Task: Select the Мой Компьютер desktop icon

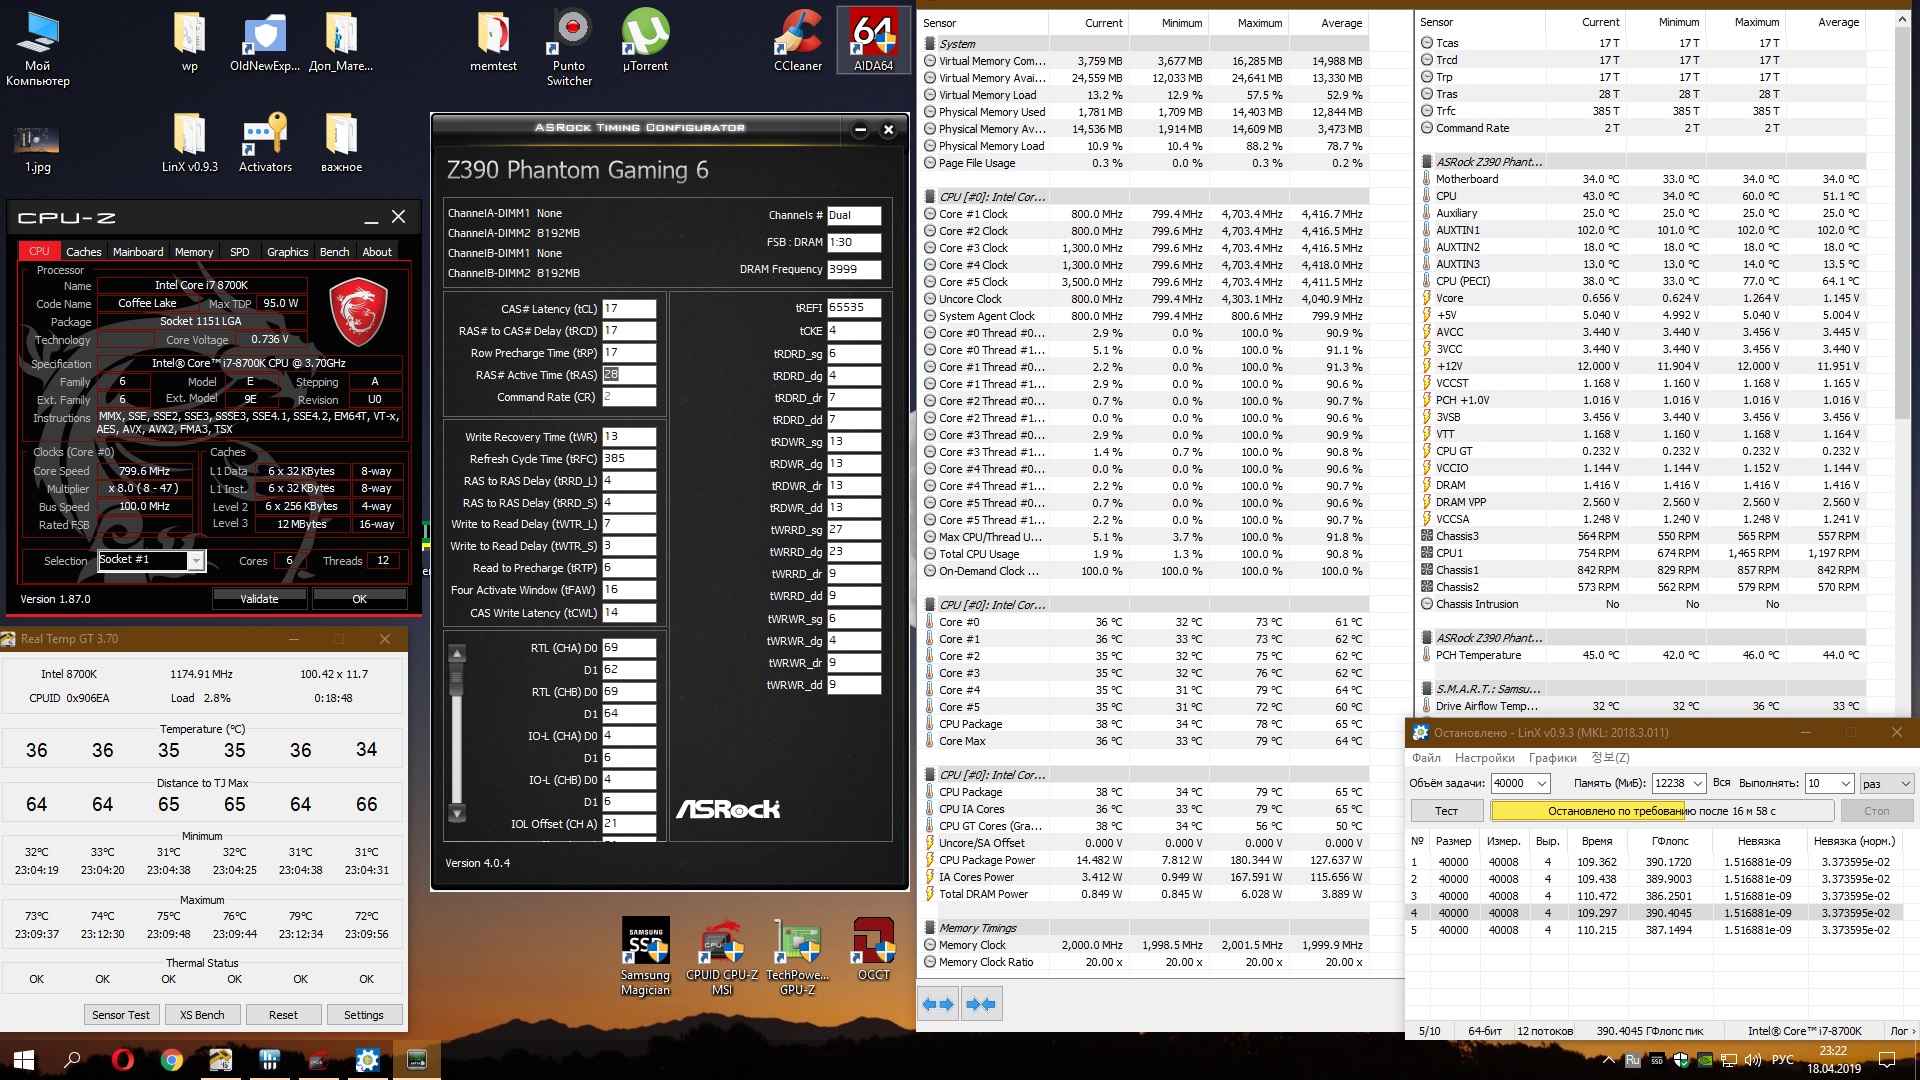Action: tap(37, 48)
